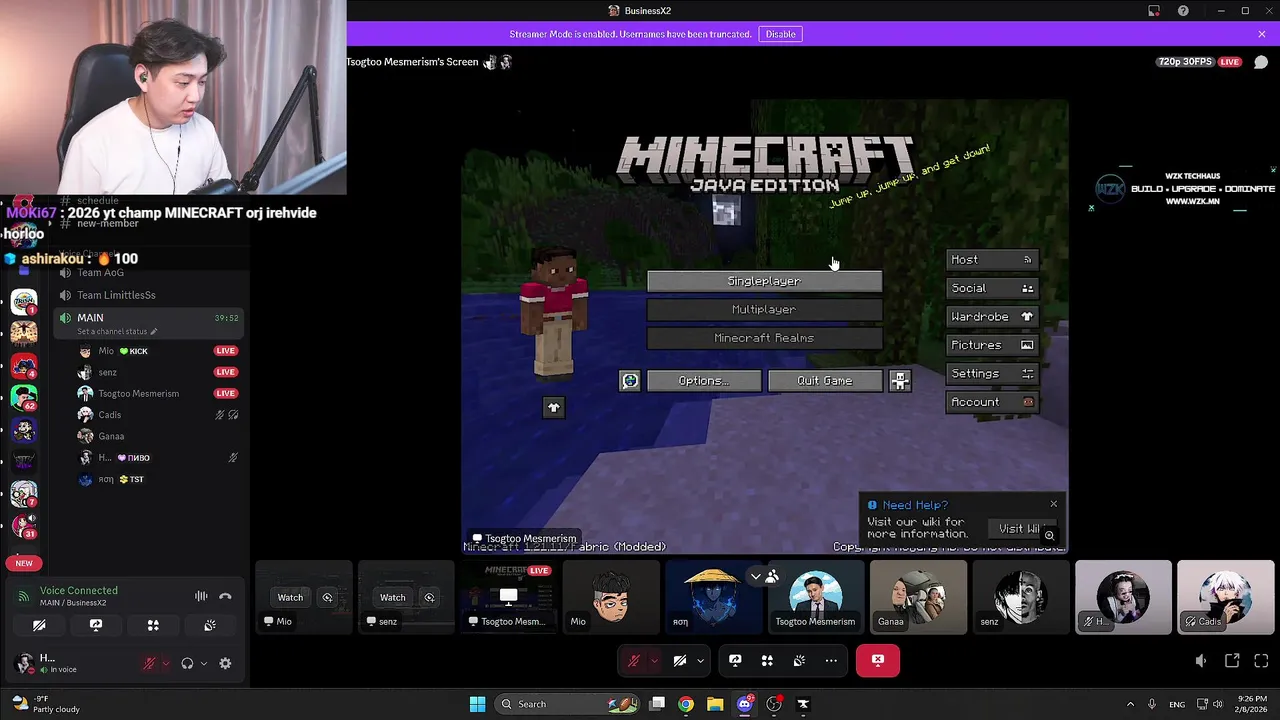Select Ganaa in MAIN channel list
1280x720 pixels.
tap(158, 436)
